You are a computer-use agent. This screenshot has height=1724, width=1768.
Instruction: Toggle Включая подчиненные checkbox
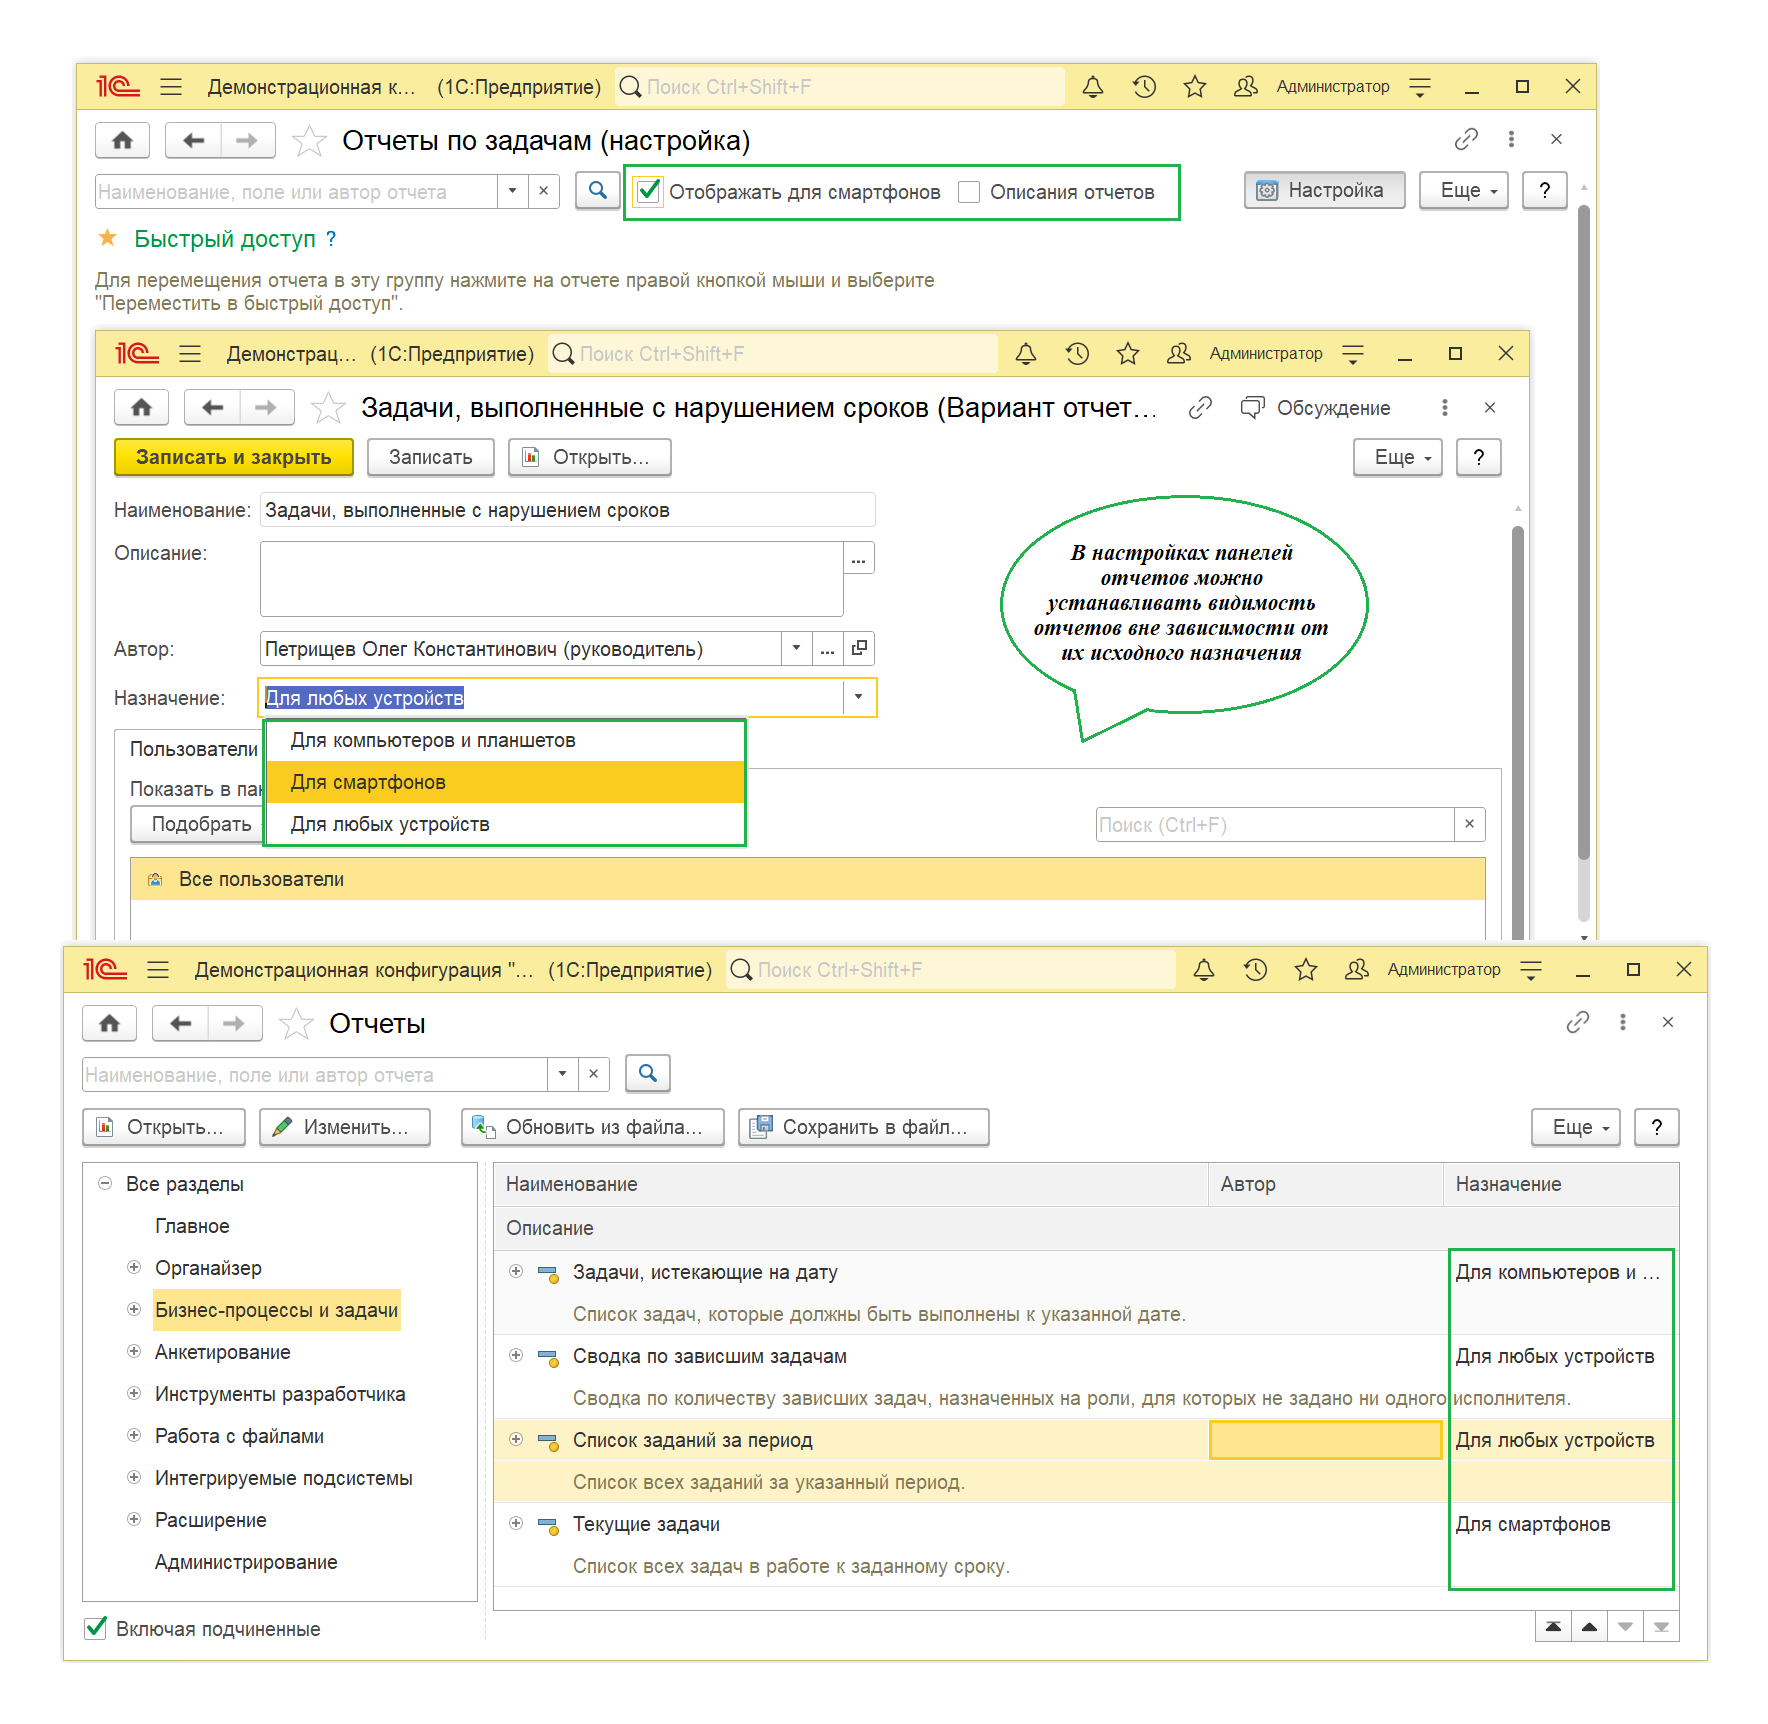96,1628
